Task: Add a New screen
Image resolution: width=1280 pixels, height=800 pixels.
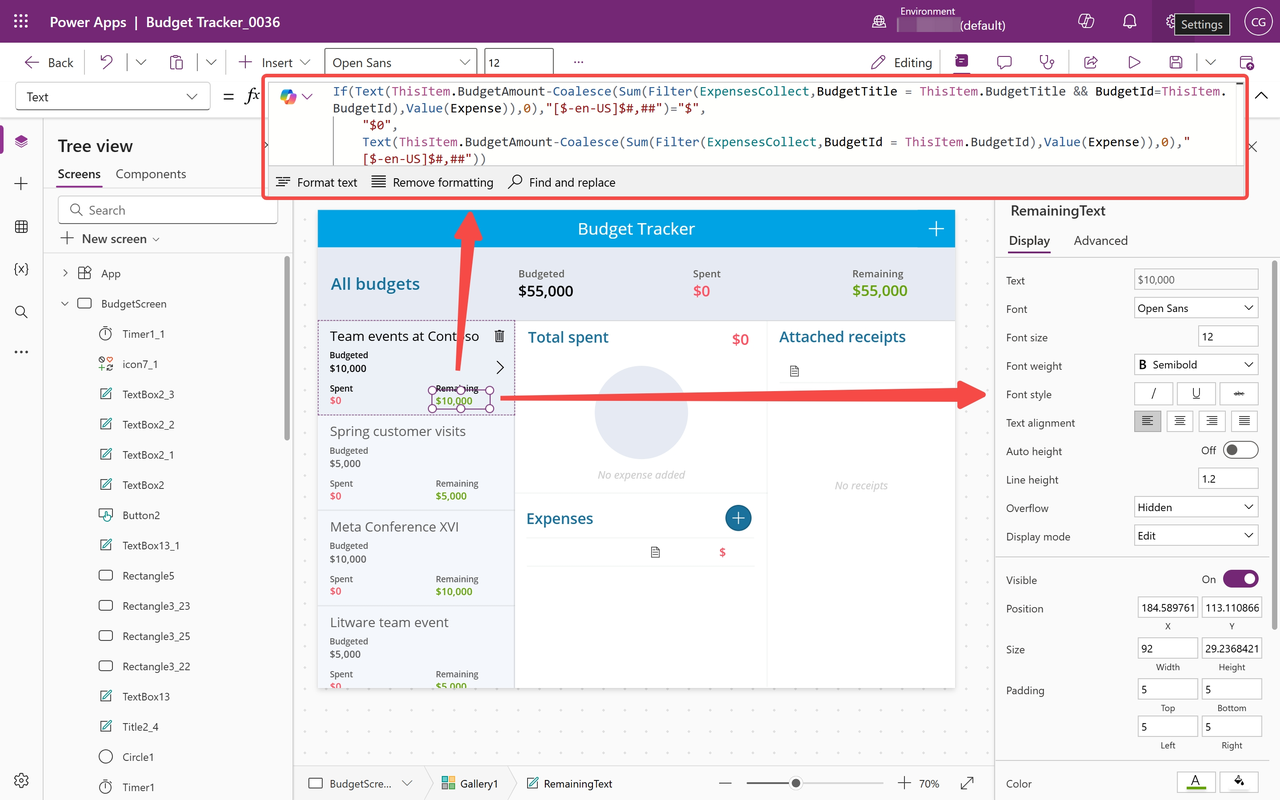Action: [x=110, y=239]
